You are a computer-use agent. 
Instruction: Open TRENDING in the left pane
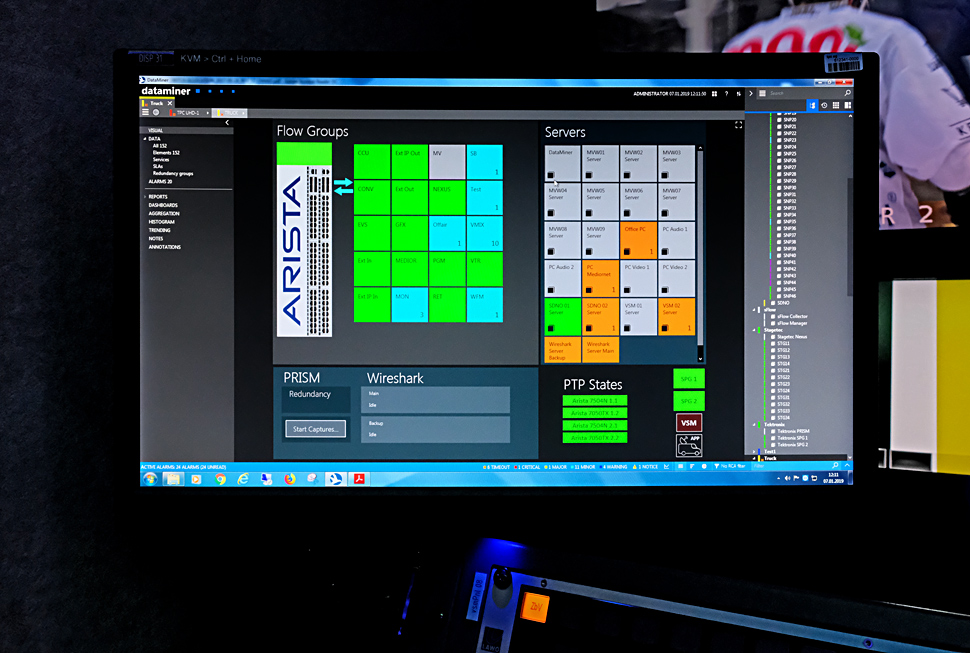click(x=160, y=230)
